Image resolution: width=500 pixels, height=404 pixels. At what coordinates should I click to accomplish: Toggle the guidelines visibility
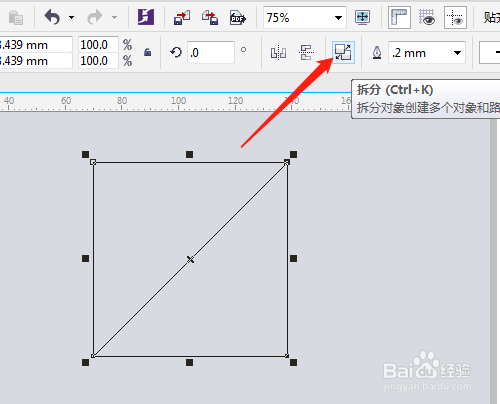pos(455,17)
